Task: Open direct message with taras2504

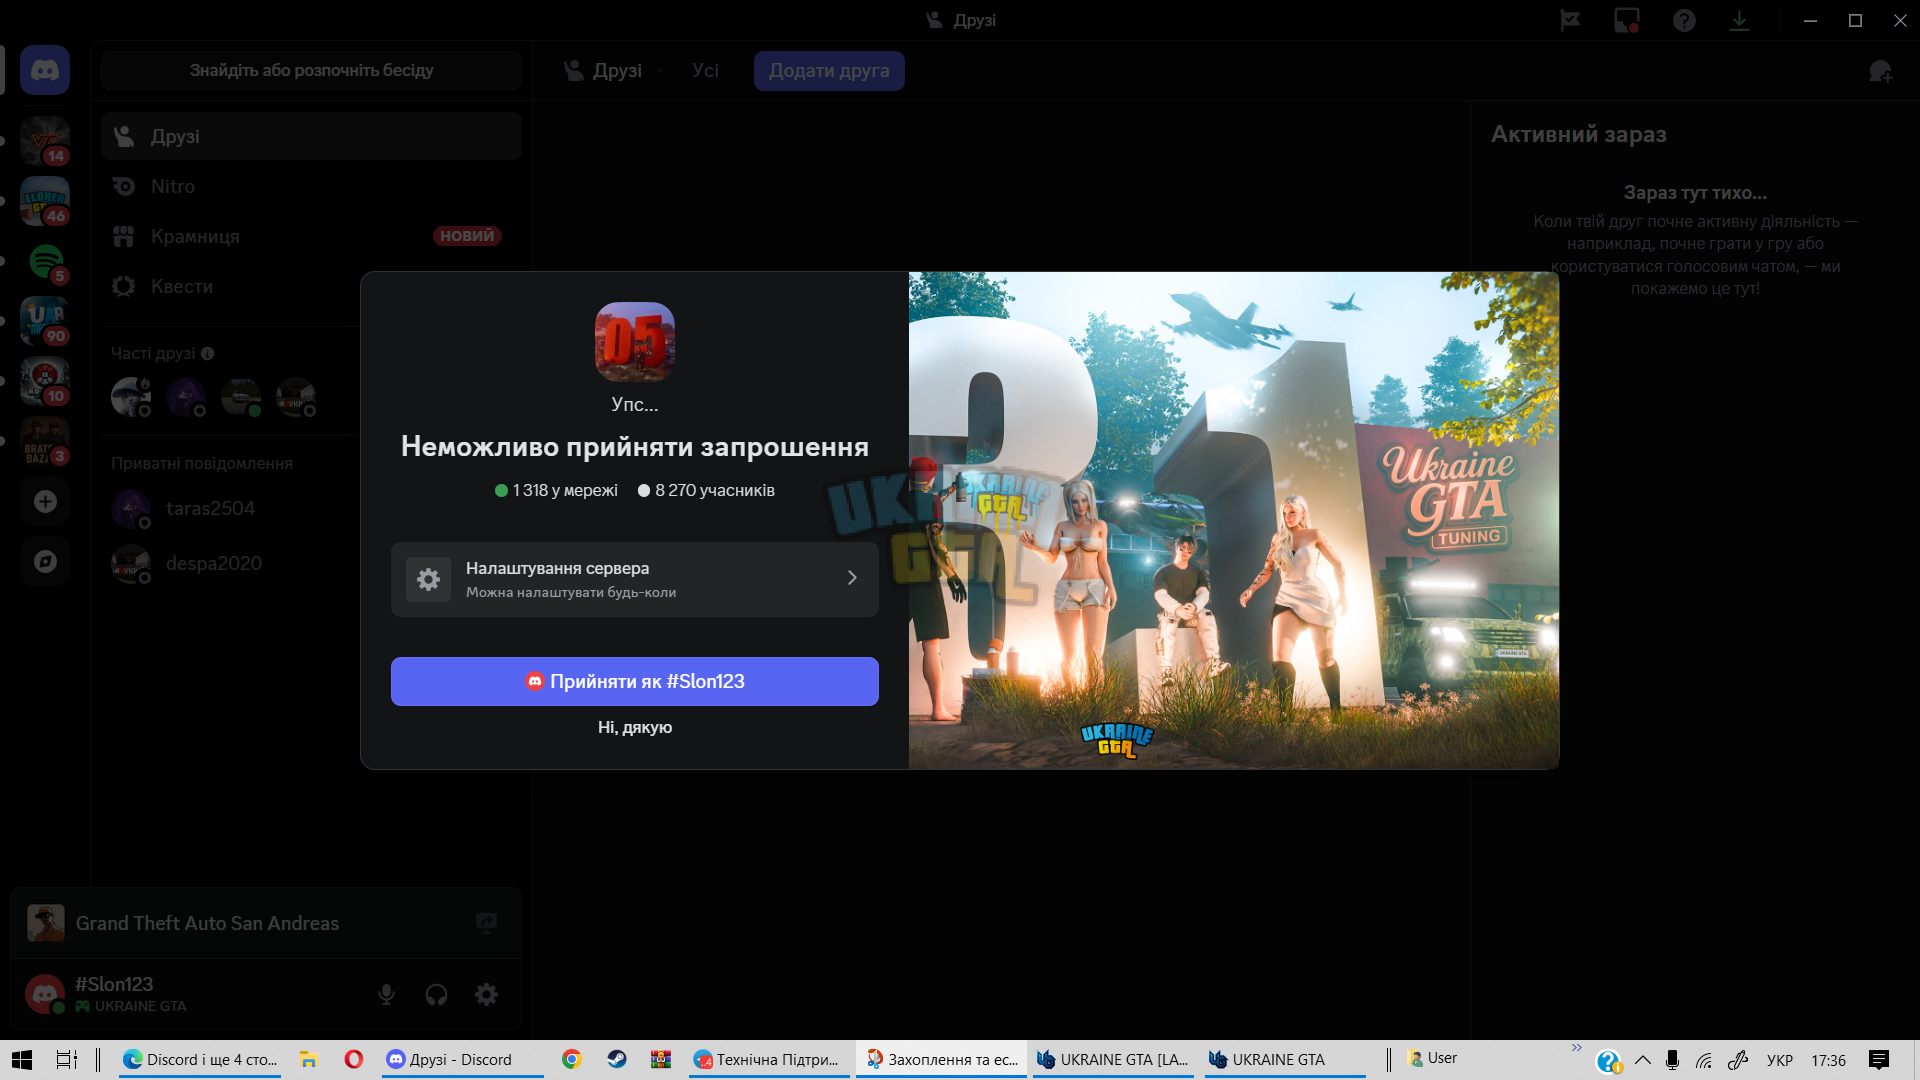Action: click(x=311, y=508)
